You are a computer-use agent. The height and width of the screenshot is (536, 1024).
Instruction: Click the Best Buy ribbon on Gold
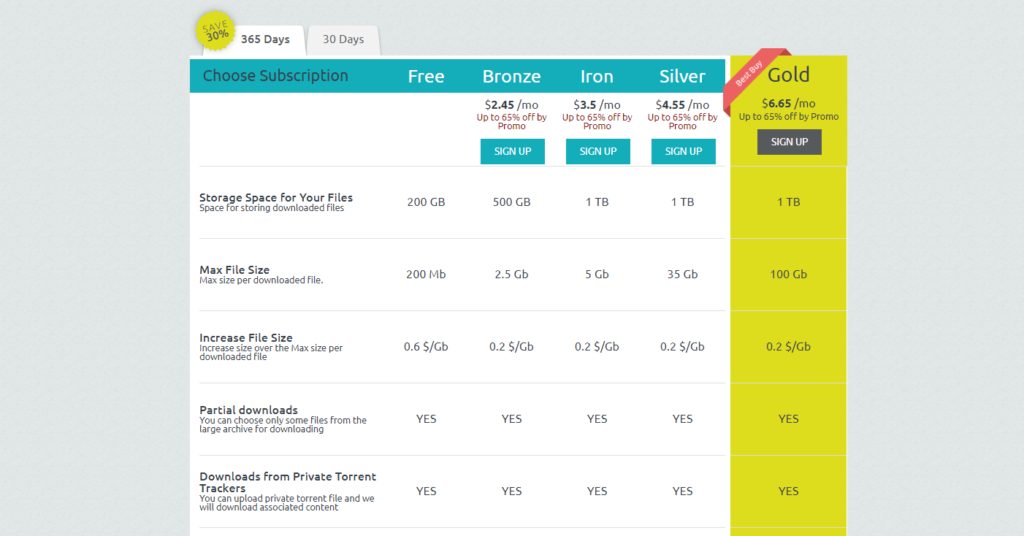pyautogui.click(x=750, y=74)
